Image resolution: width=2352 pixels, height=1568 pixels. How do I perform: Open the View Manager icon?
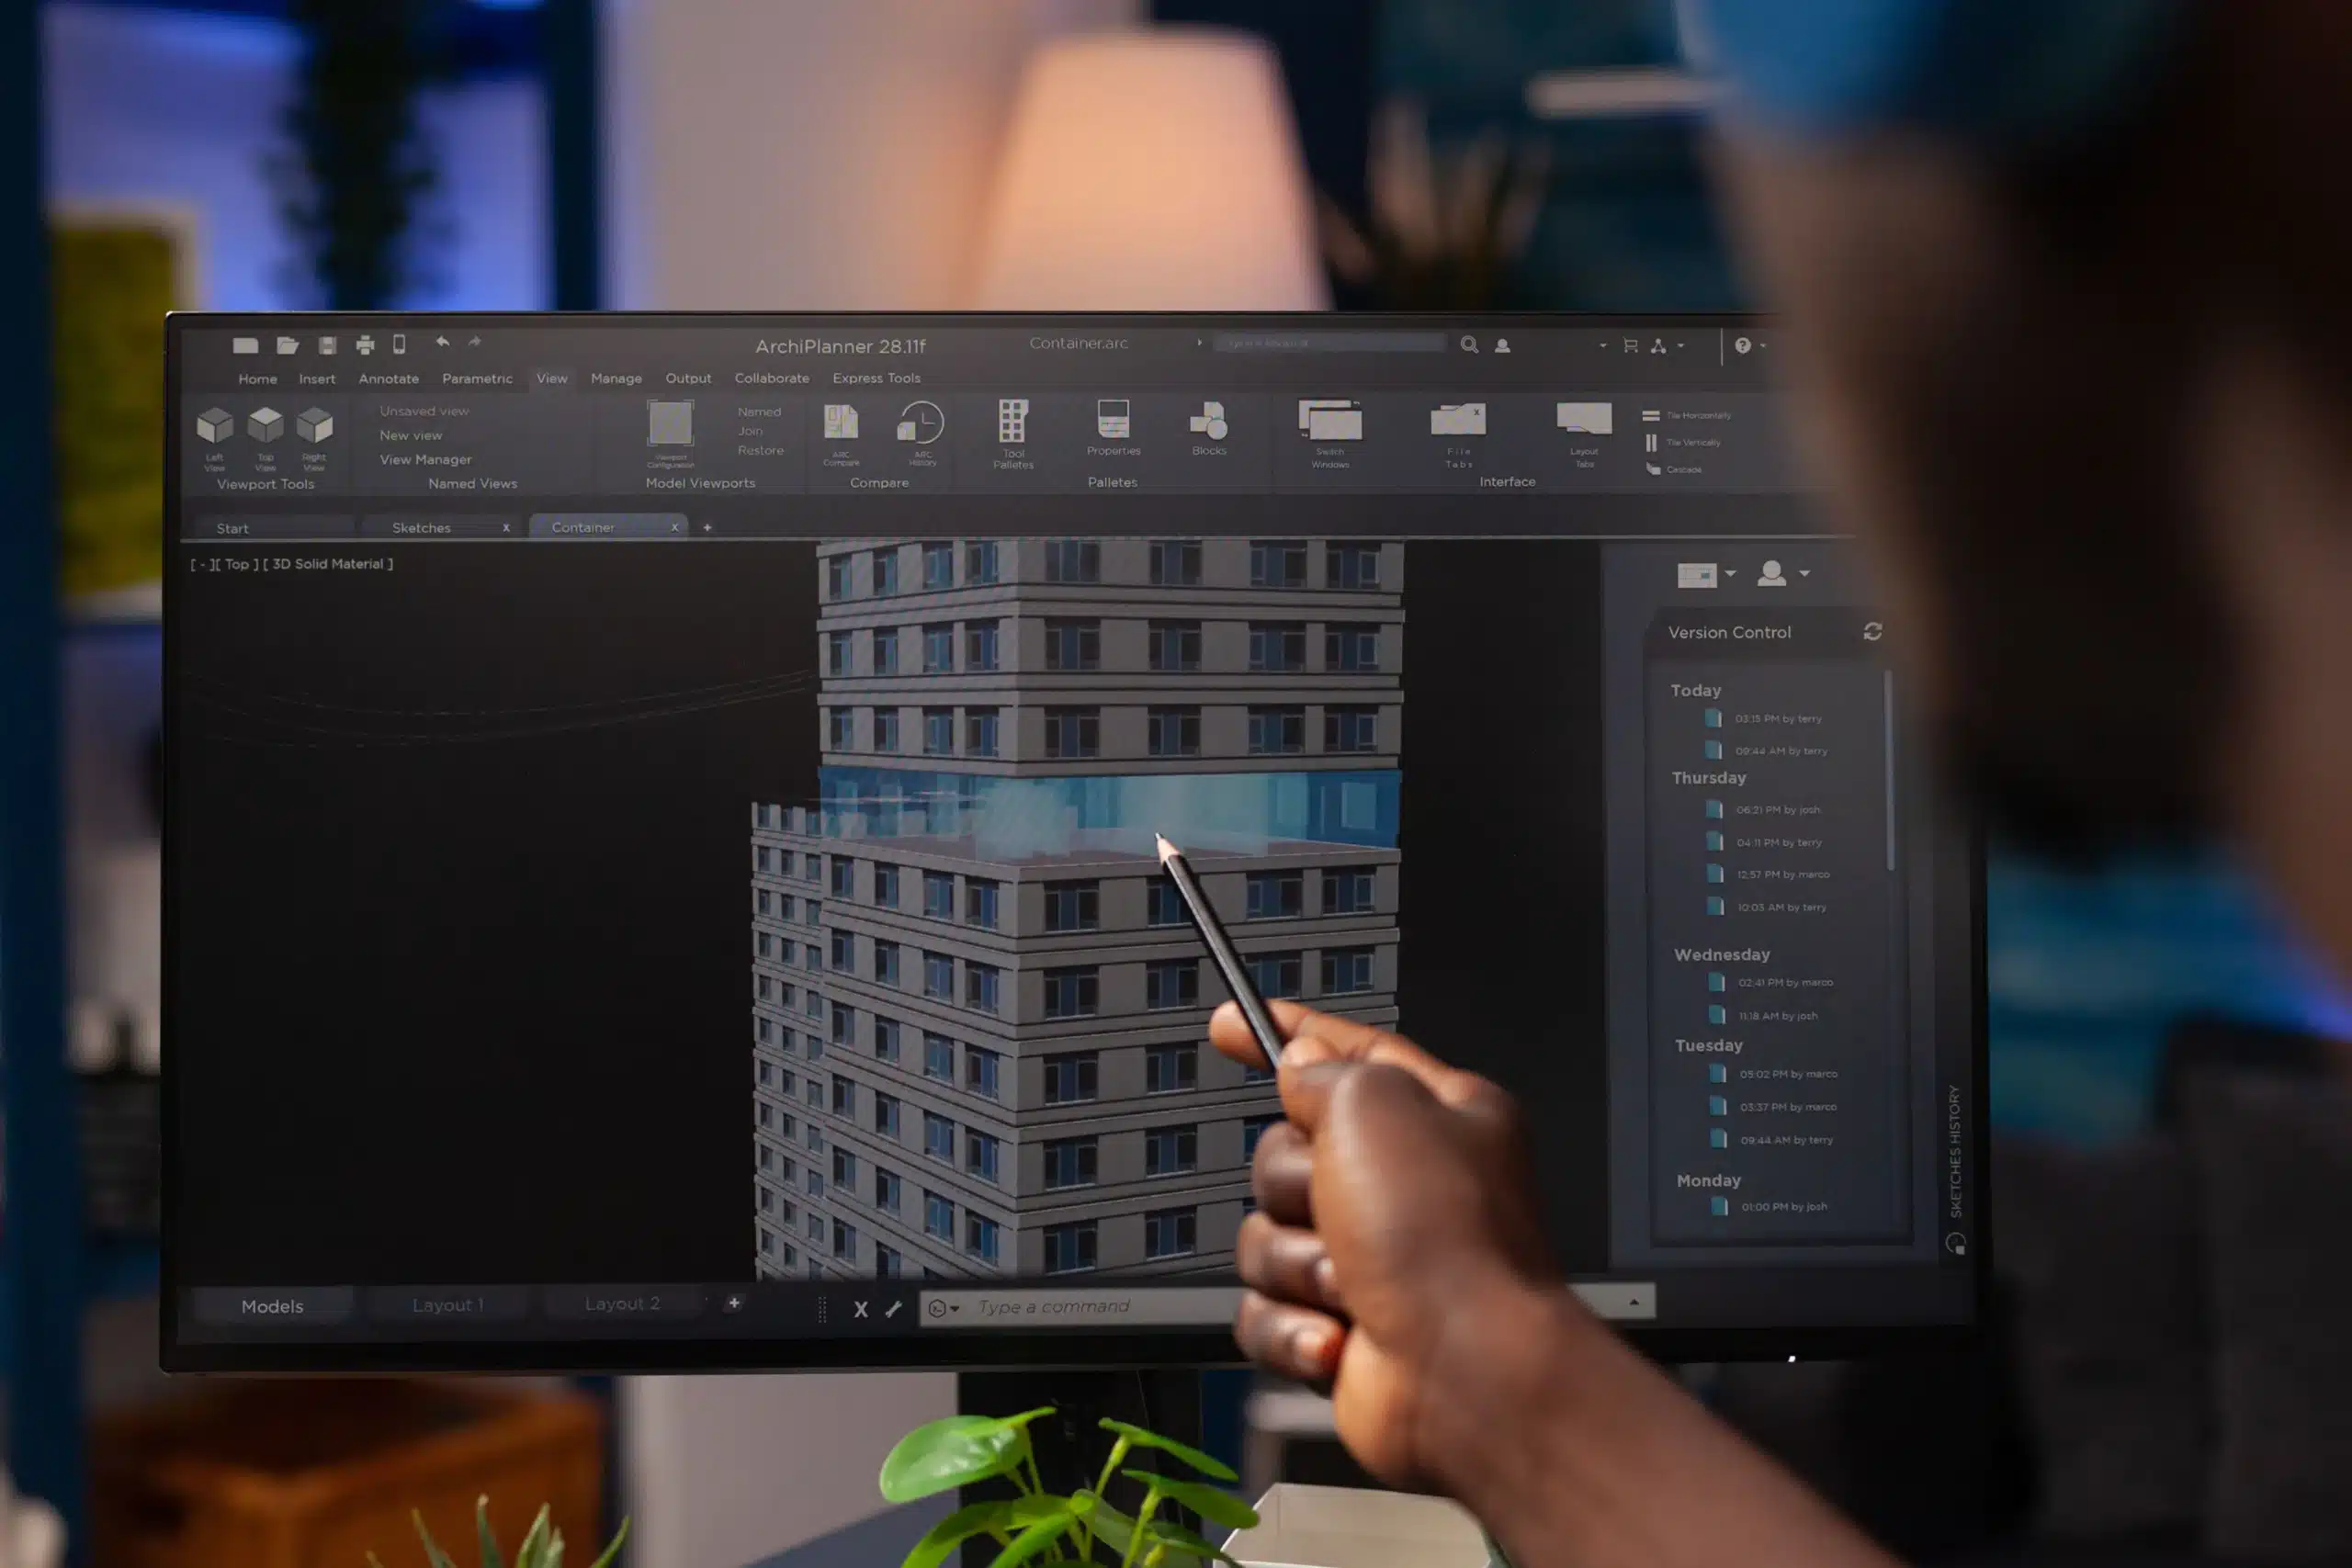coord(425,458)
